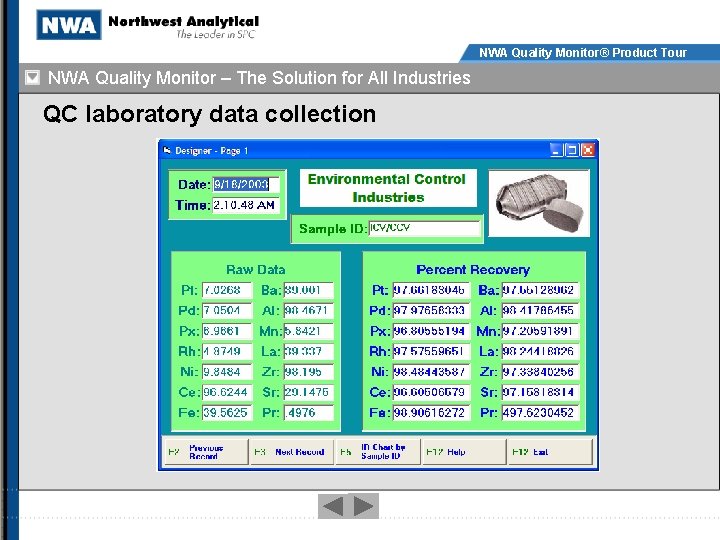Image resolution: width=720 pixels, height=540 pixels.
Task: Advance to next slide with right arrow
Action: click(x=364, y=506)
